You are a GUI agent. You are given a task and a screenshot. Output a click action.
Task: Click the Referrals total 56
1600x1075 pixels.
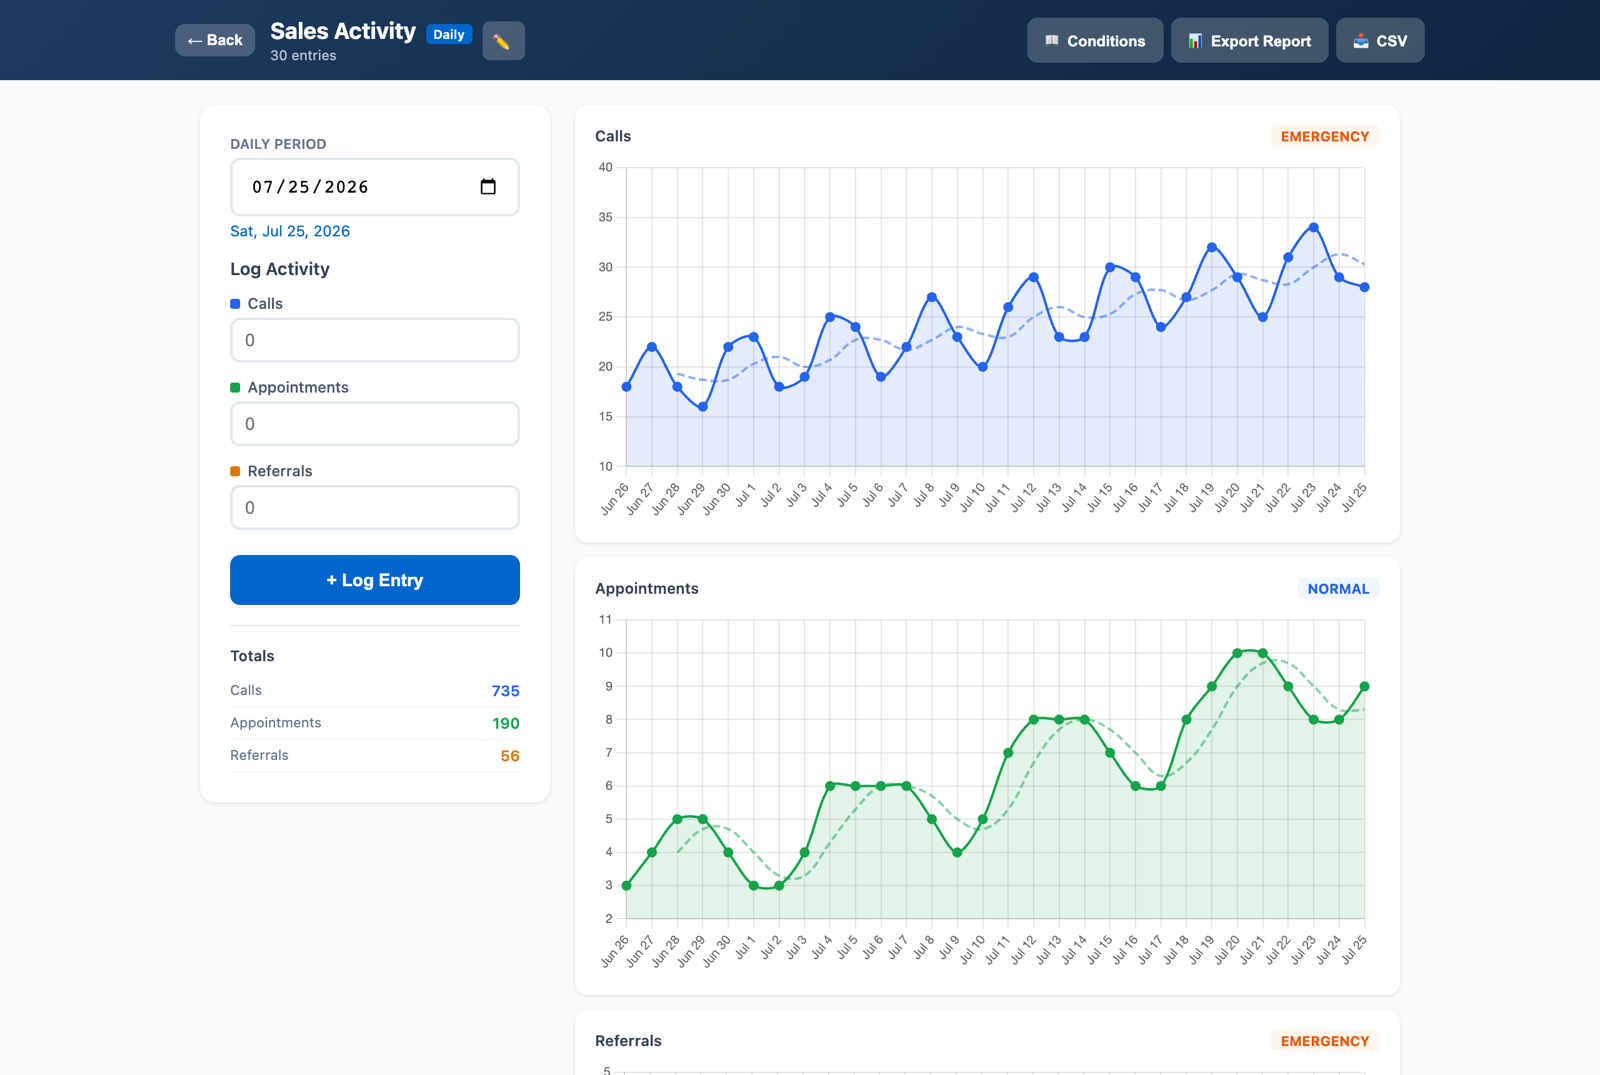tap(510, 756)
